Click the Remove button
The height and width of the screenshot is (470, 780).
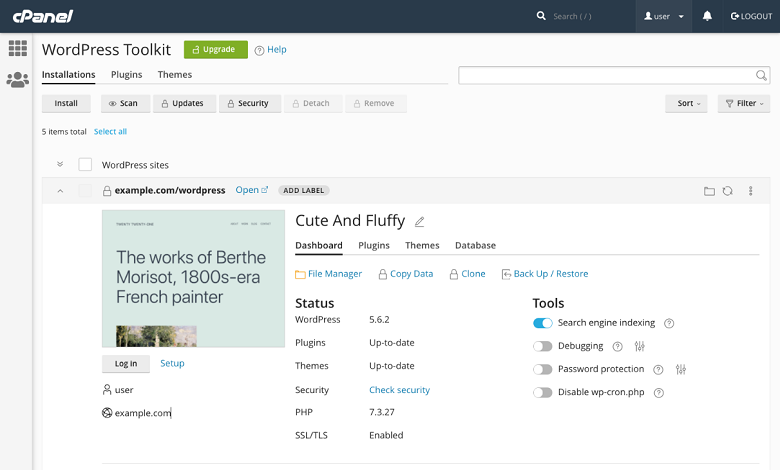point(376,103)
